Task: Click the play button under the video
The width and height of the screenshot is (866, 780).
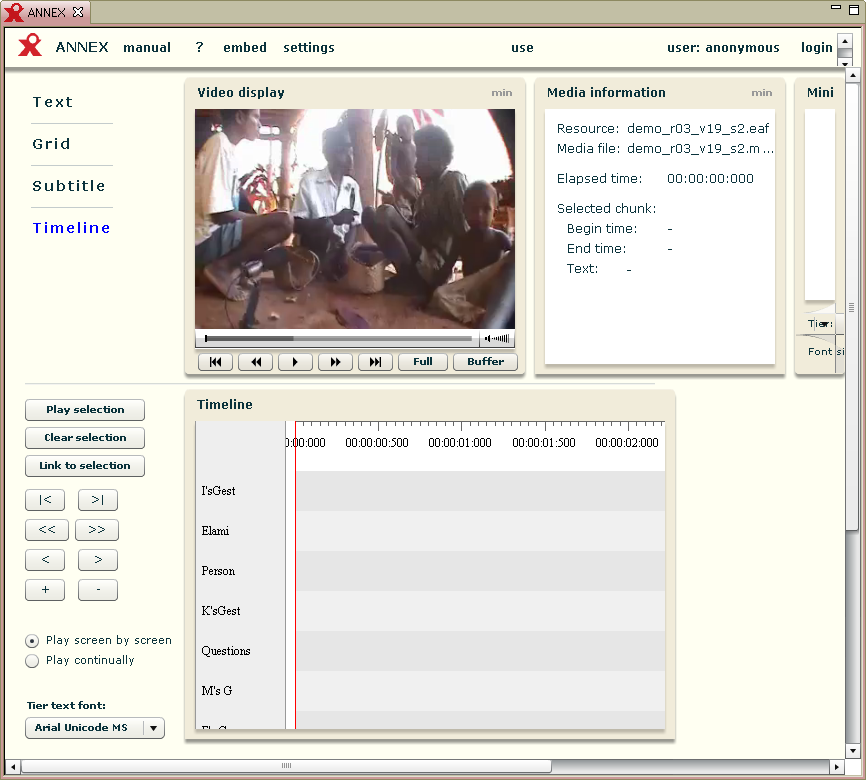Action: [295, 362]
